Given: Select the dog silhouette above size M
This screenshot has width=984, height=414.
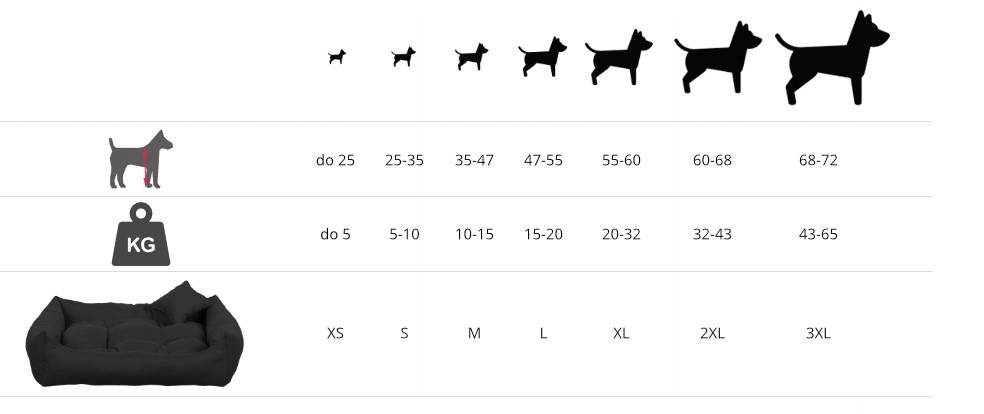Looking at the screenshot, I should [471, 57].
